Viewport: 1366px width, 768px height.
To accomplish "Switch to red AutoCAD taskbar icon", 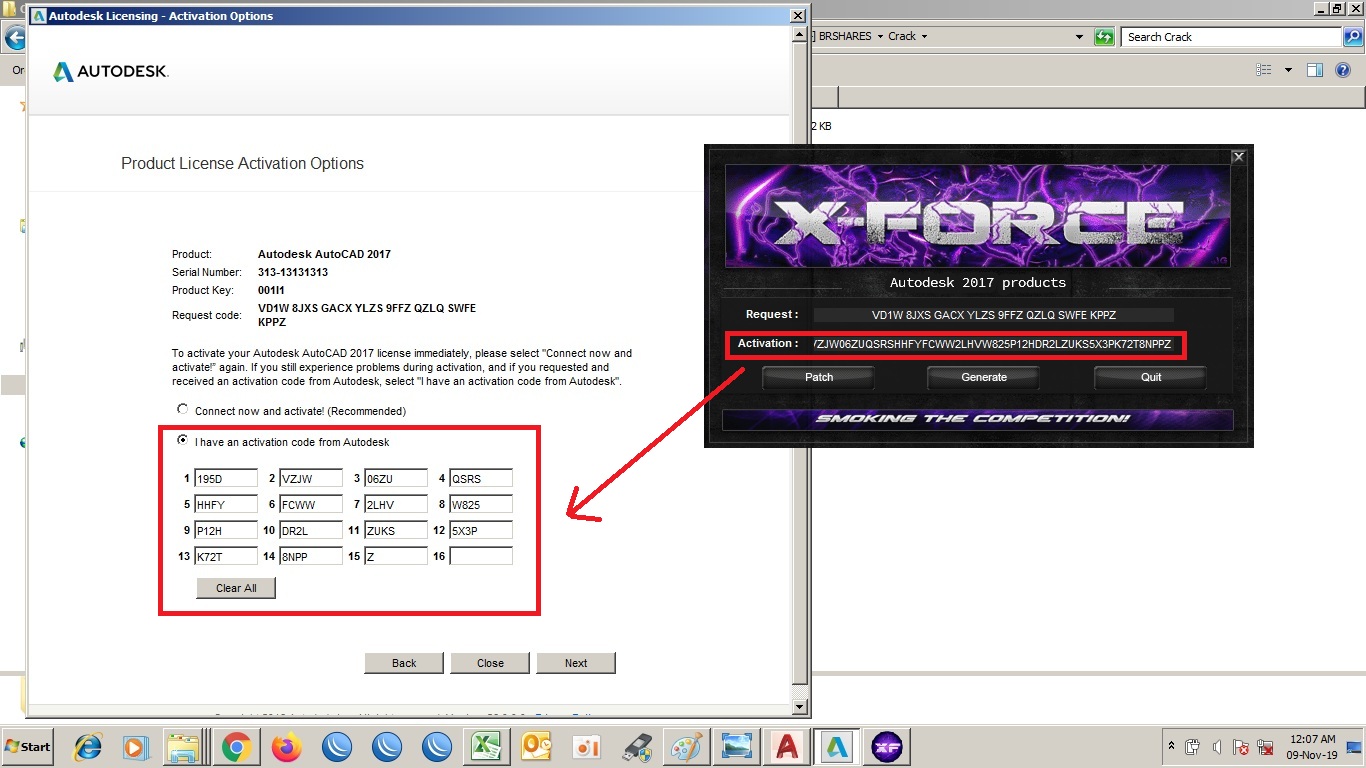I will tap(786, 747).
